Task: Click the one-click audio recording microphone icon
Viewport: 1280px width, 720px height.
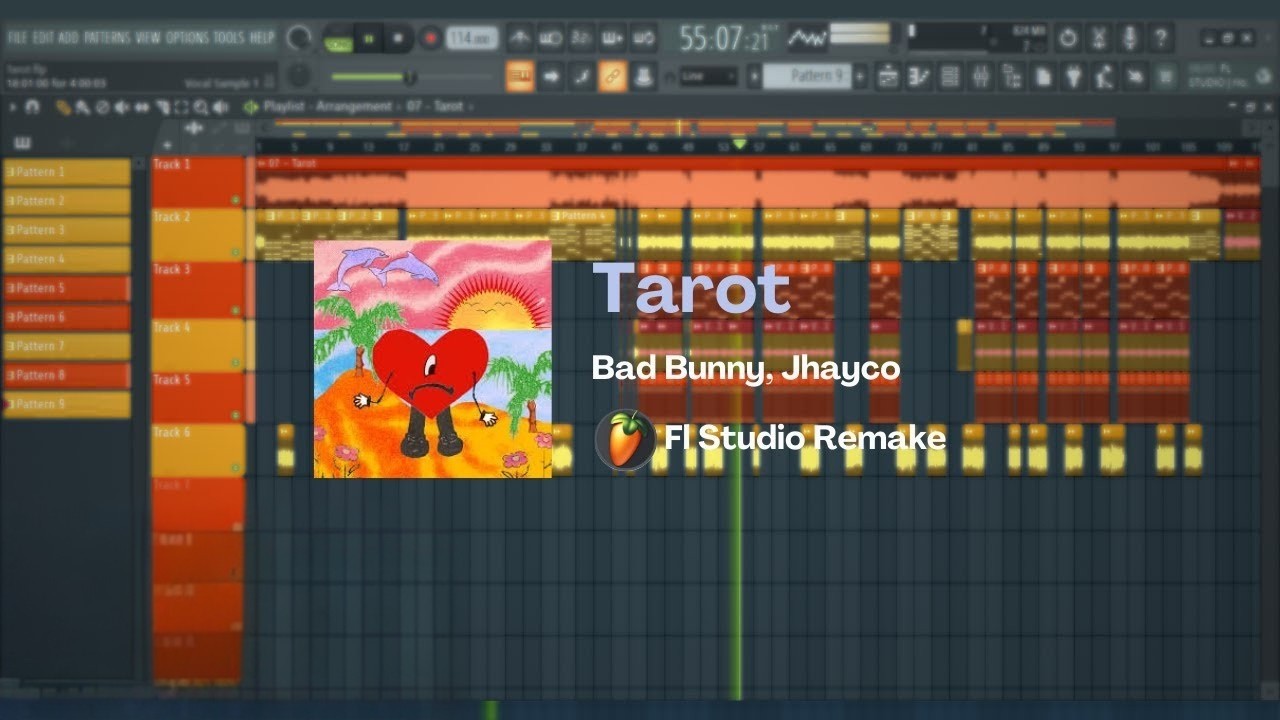Action: [1130, 39]
